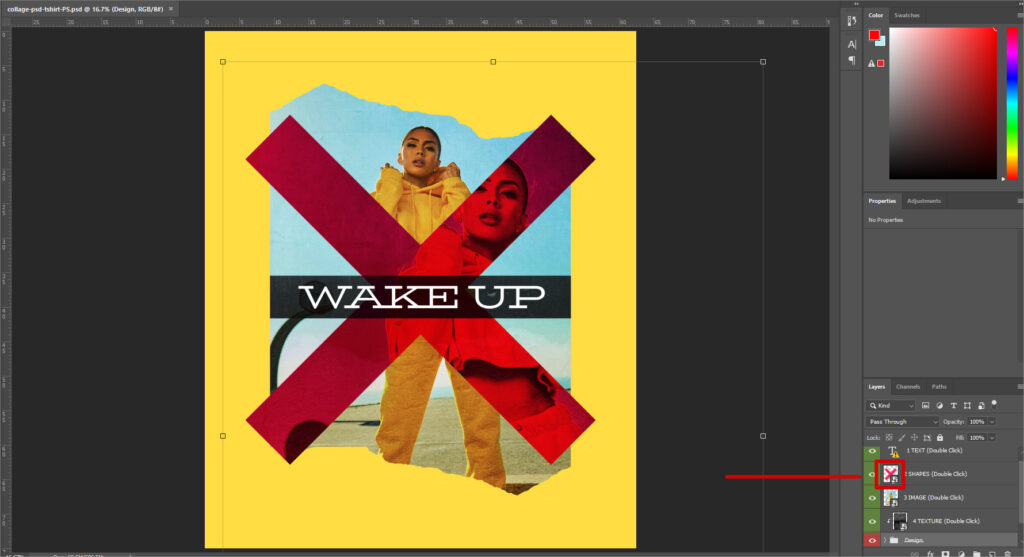The height and width of the screenshot is (557, 1024).
Task: Expand the Design layer group
Action: 885,540
